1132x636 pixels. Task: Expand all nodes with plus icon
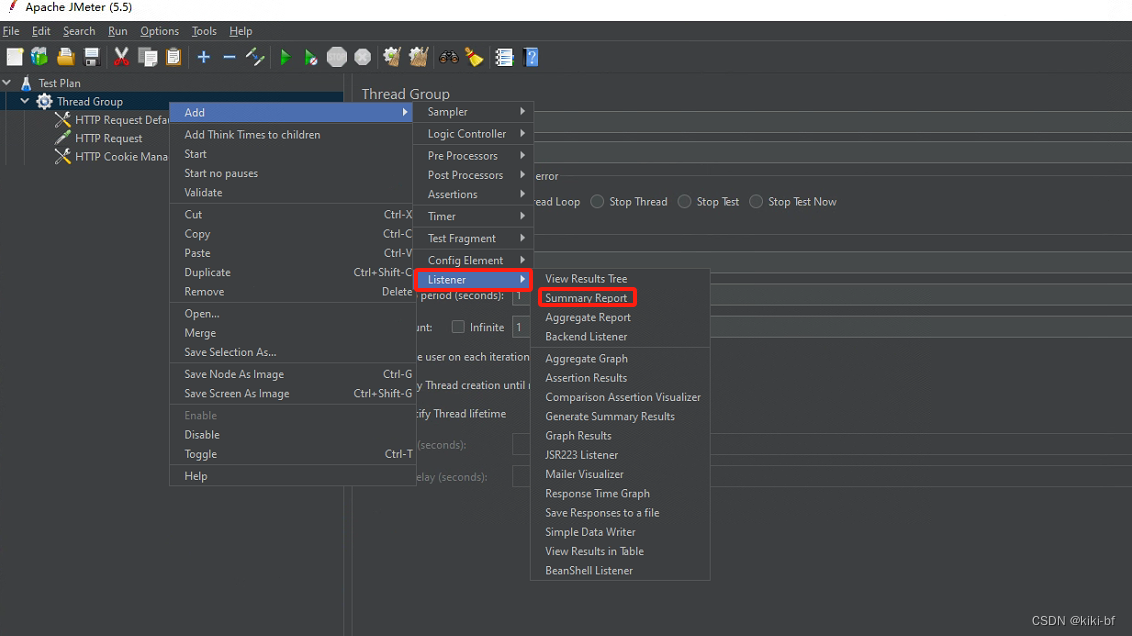coord(204,57)
